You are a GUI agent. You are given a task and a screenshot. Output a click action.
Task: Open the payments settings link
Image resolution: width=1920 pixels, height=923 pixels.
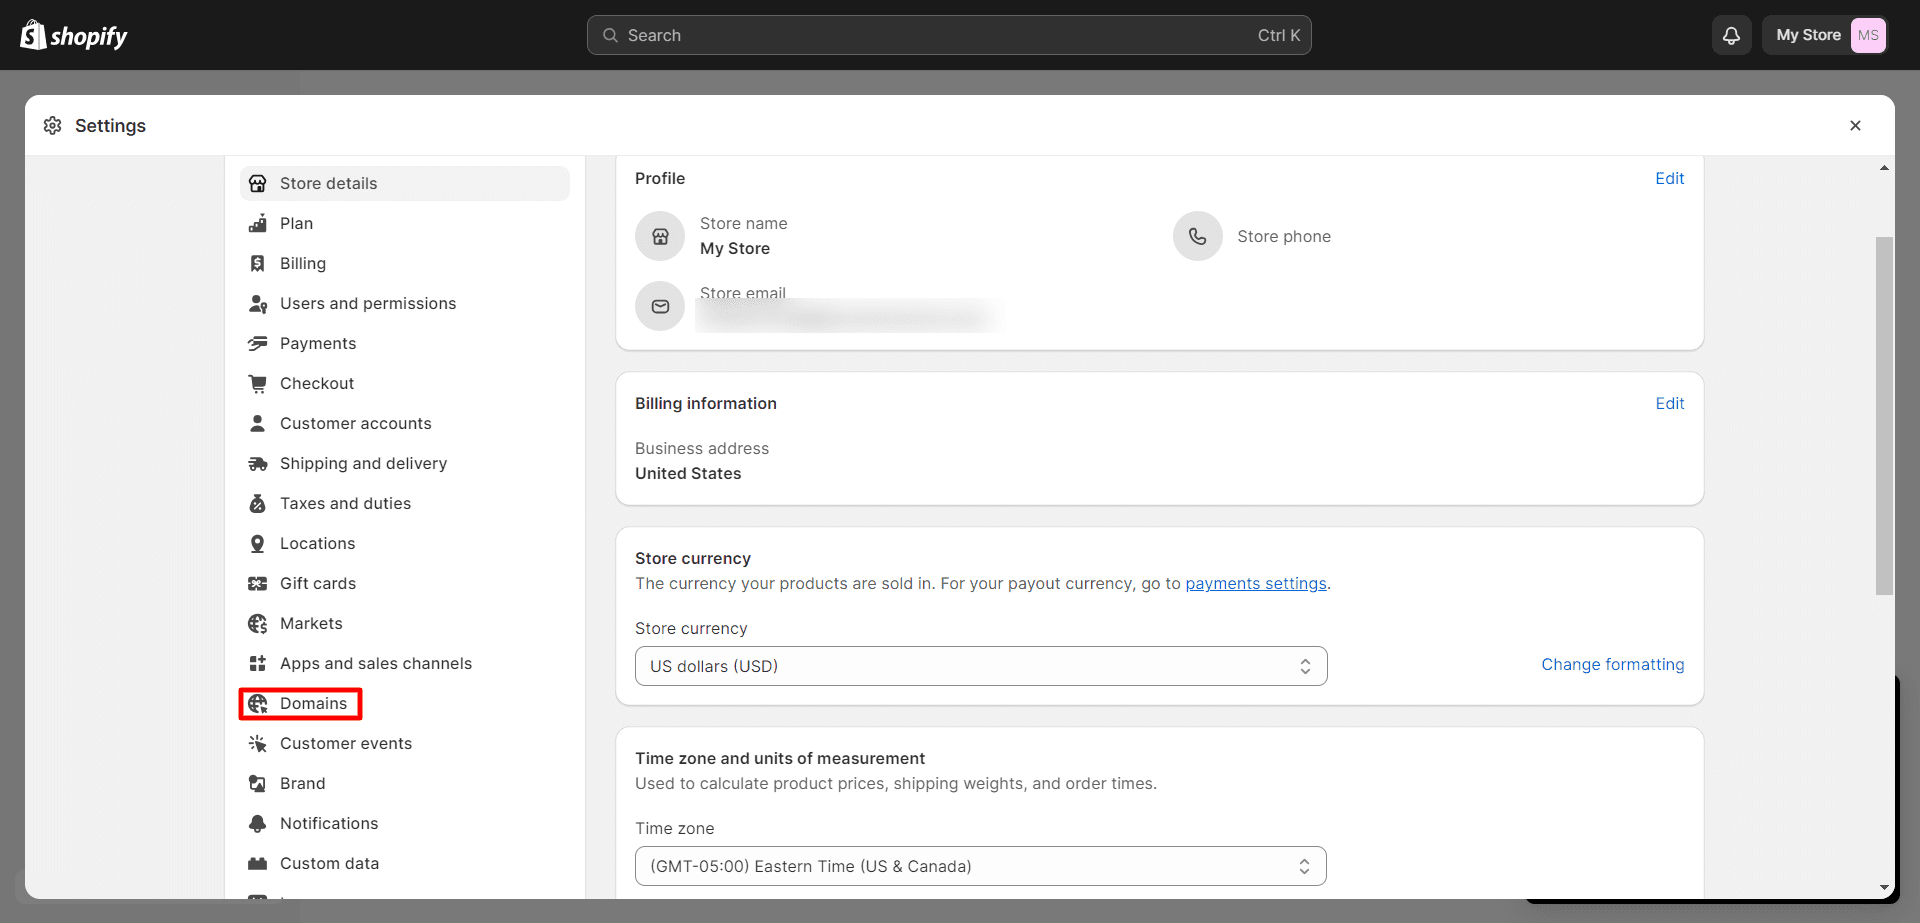(x=1255, y=583)
